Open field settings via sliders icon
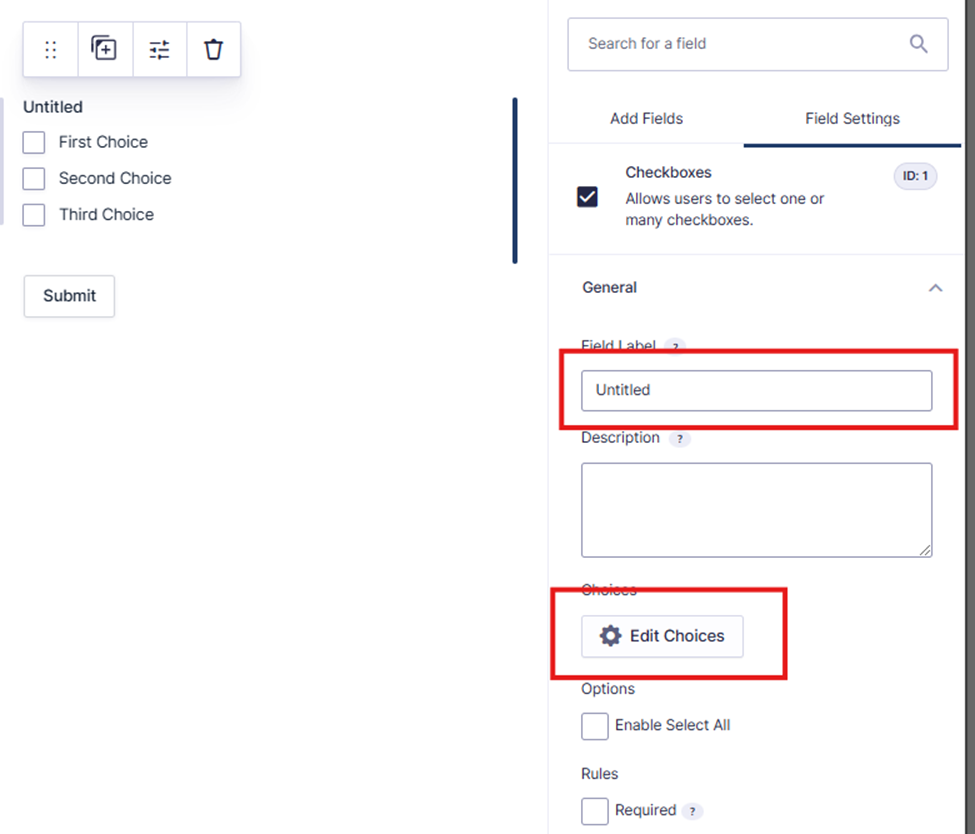Viewport: 975px width, 834px height. point(159,49)
